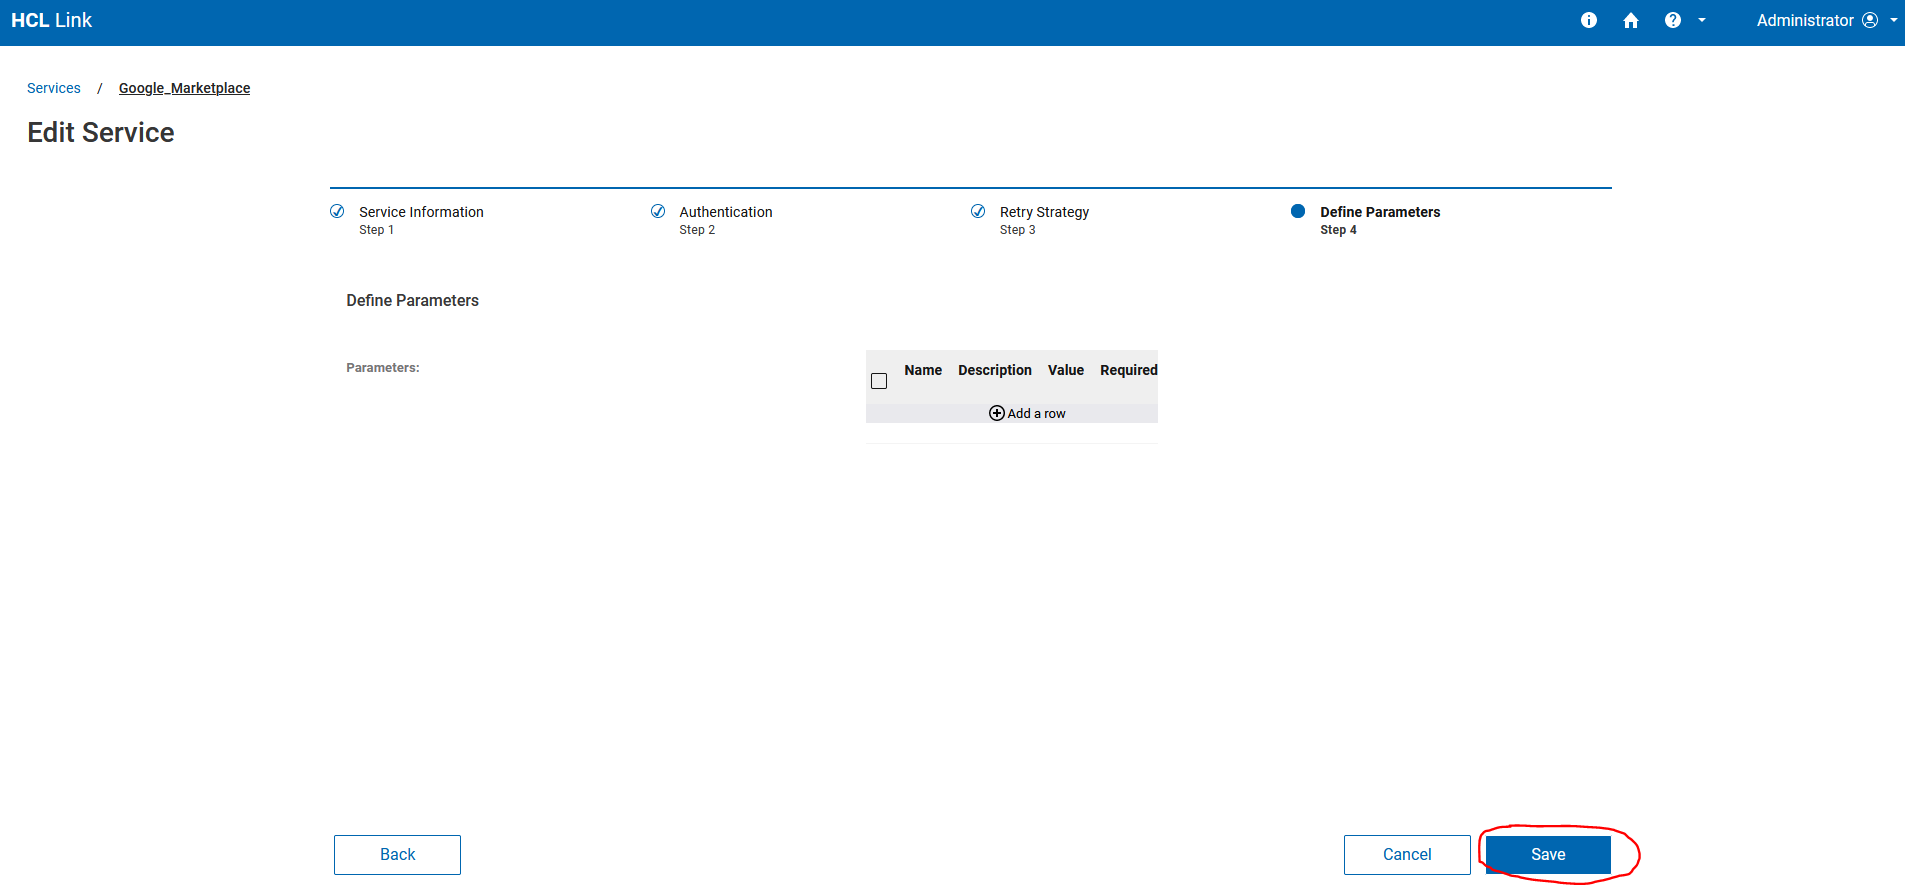Open the Google_Marketplace breadcrumb link
The image size is (1905, 887).
coord(184,88)
